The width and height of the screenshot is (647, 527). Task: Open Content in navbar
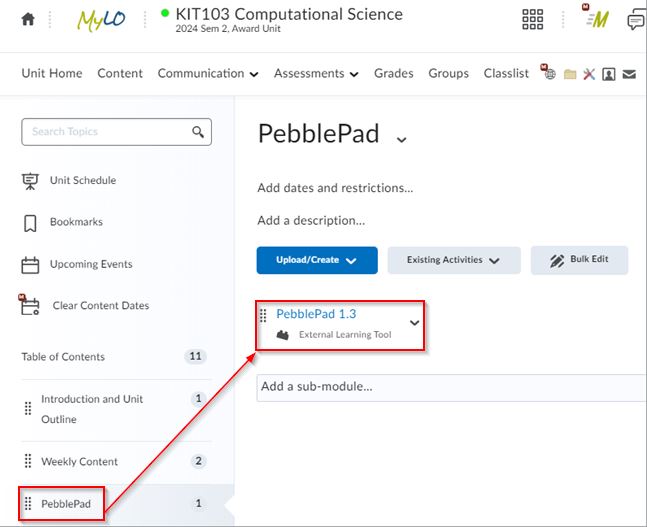[120, 73]
